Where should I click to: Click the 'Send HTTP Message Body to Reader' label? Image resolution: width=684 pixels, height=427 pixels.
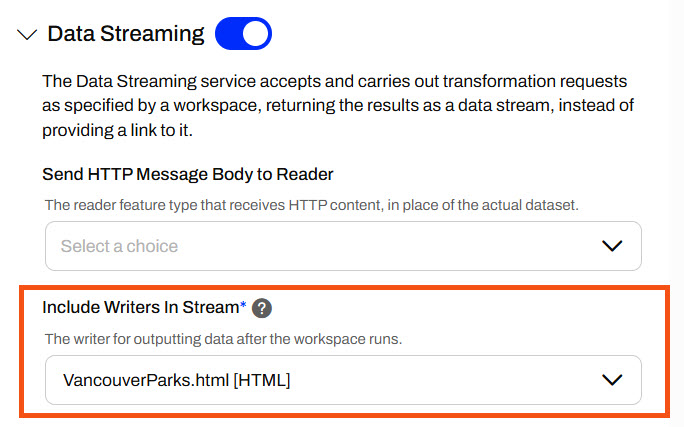coord(188,174)
